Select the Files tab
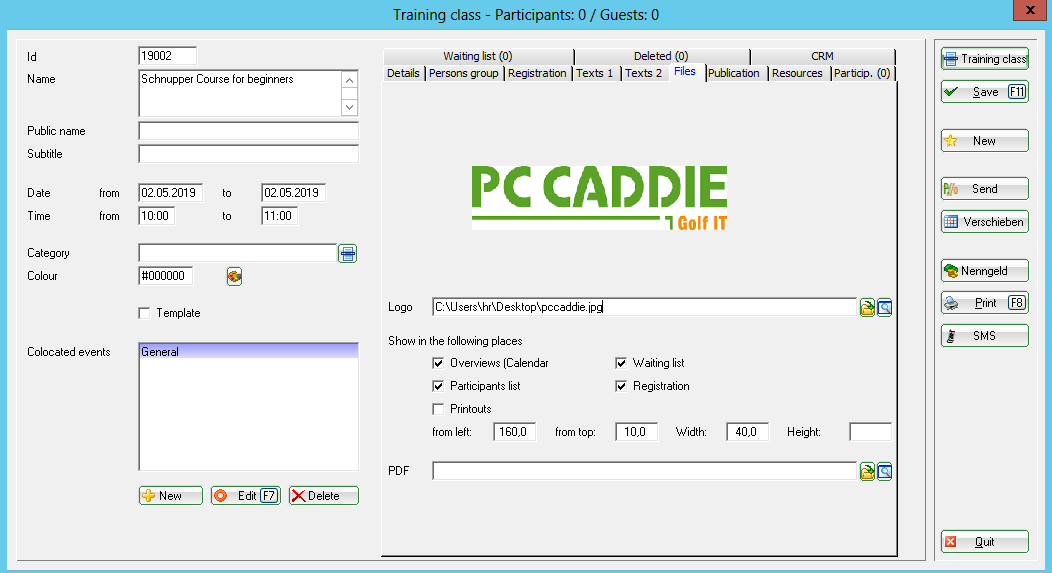The width and height of the screenshot is (1052, 573). 685,72
